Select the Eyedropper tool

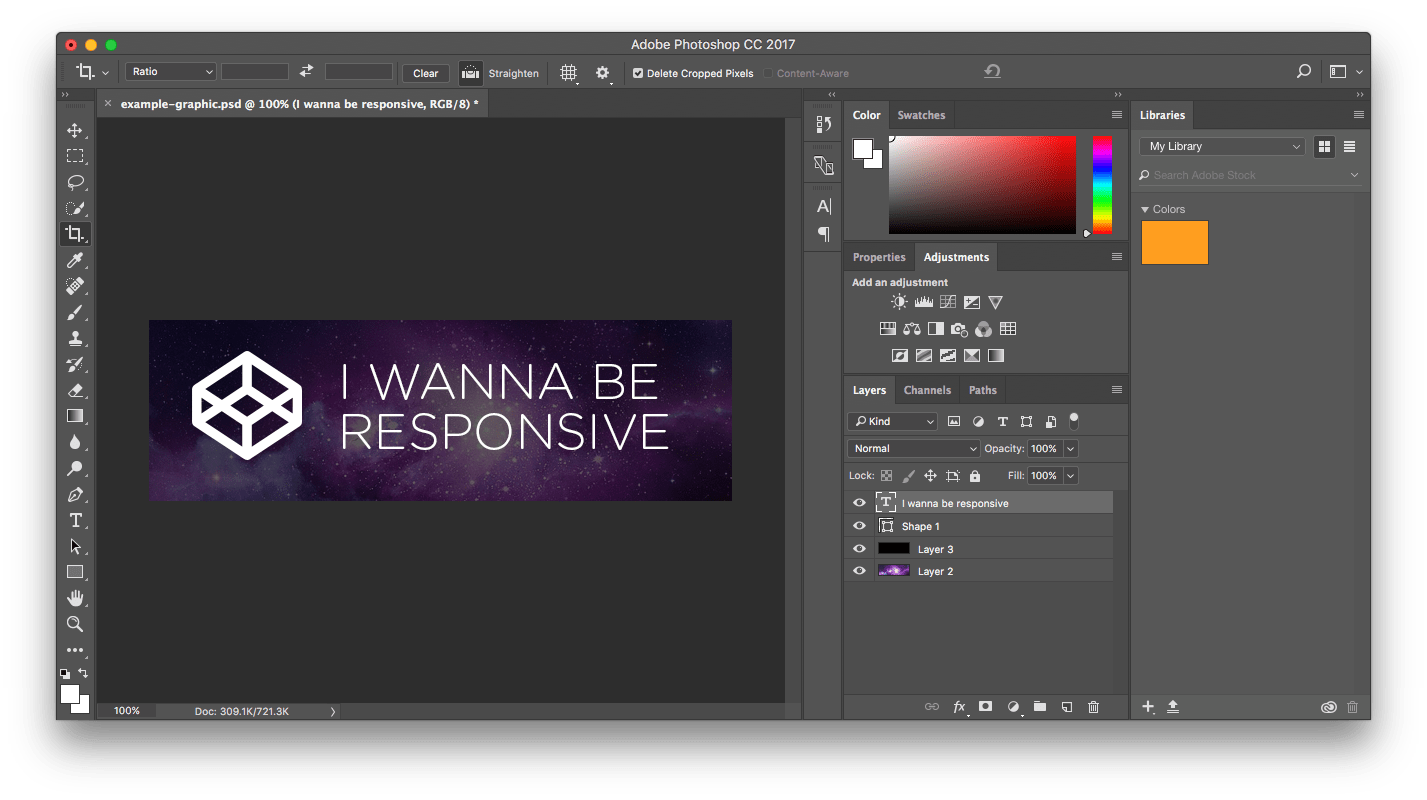coord(75,260)
